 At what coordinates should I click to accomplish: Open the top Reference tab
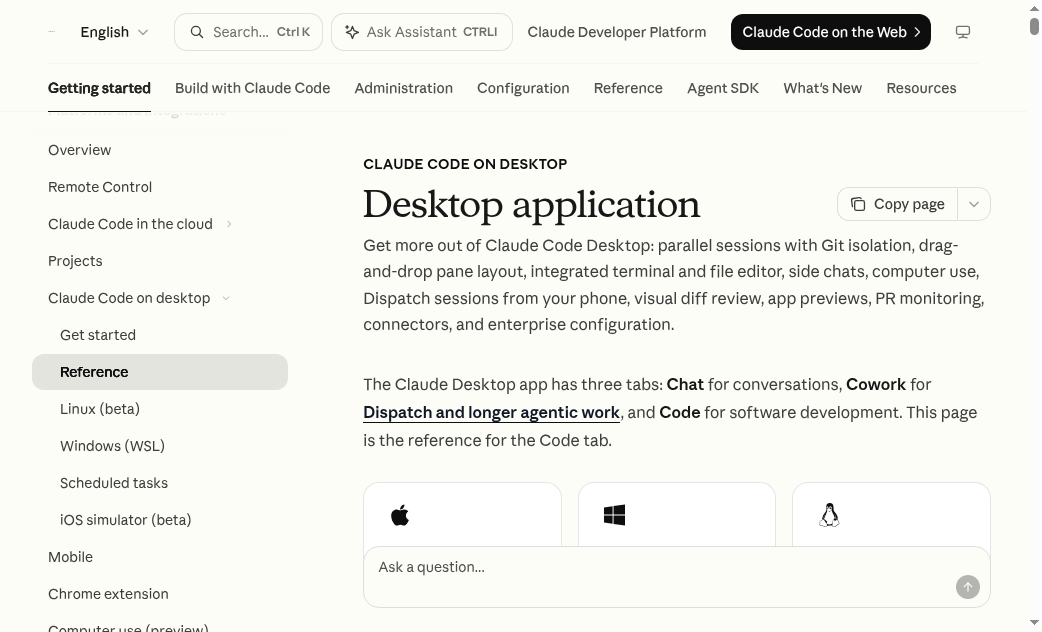628,88
